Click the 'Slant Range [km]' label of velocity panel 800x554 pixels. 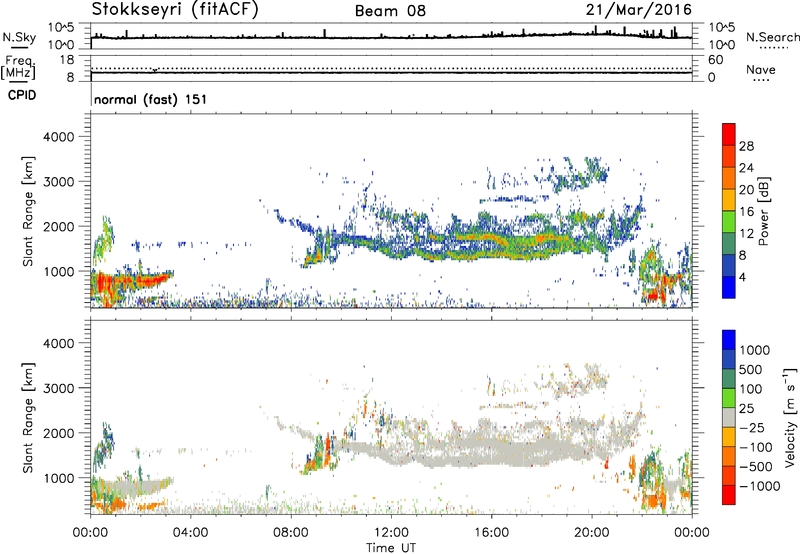click(x=28, y=418)
